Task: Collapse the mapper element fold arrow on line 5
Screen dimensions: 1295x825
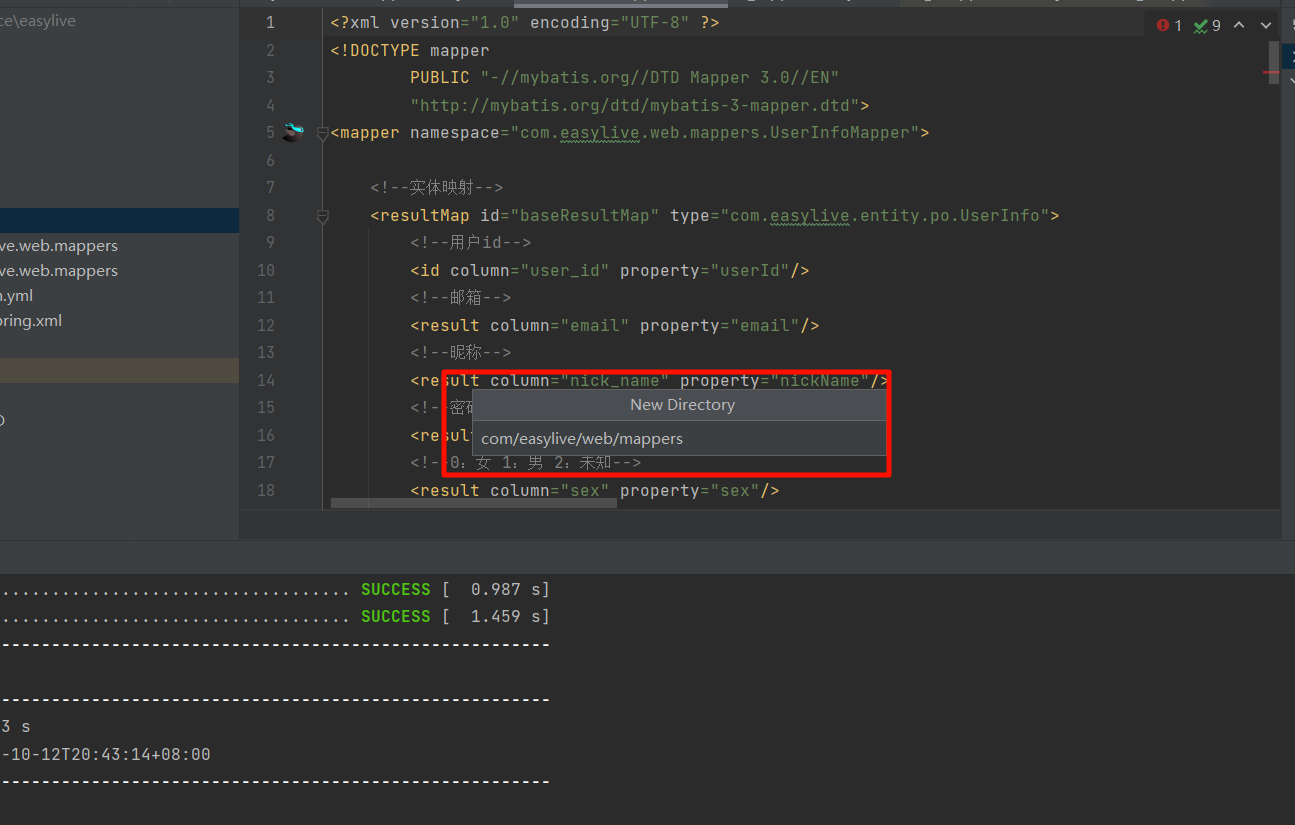Action: click(x=322, y=132)
